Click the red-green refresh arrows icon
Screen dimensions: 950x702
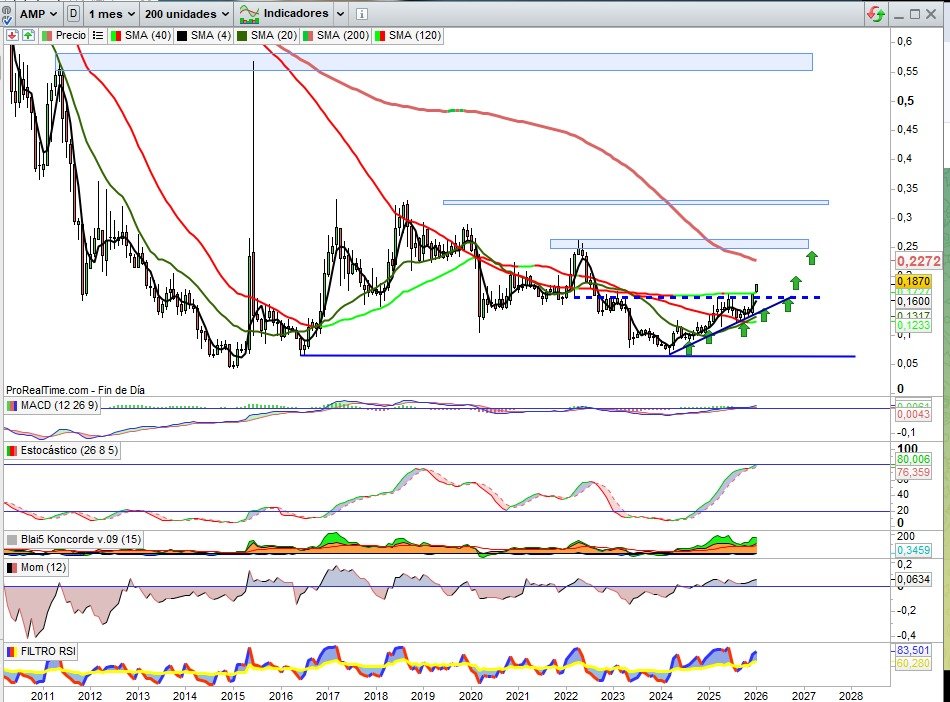click(x=875, y=13)
